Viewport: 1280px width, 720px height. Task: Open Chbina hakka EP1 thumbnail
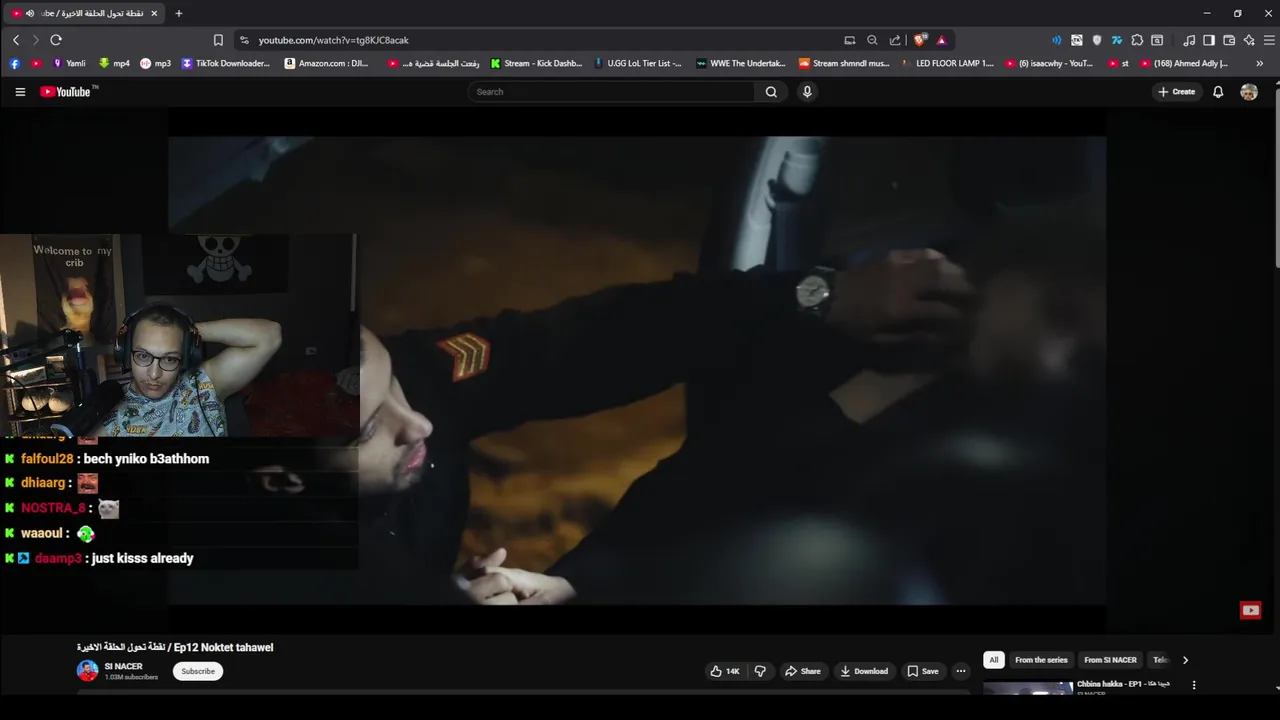tap(1028, 687)
